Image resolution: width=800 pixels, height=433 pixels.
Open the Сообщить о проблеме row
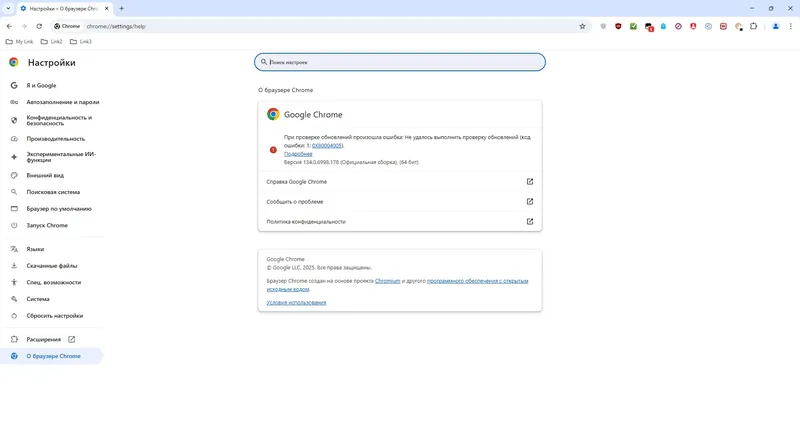(399, 201)
